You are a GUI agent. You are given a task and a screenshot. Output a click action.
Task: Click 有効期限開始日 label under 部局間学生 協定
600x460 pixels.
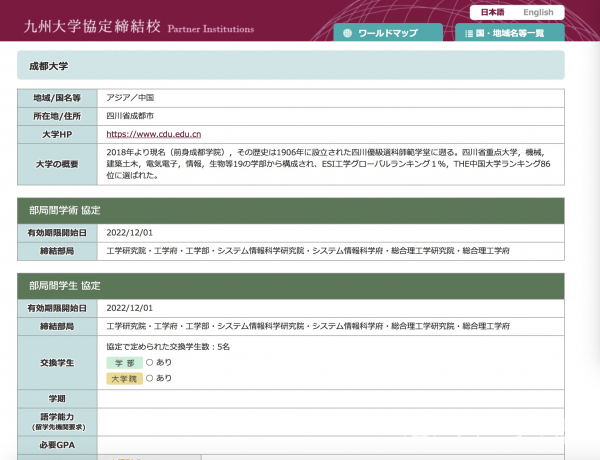[x=57, y=308]
